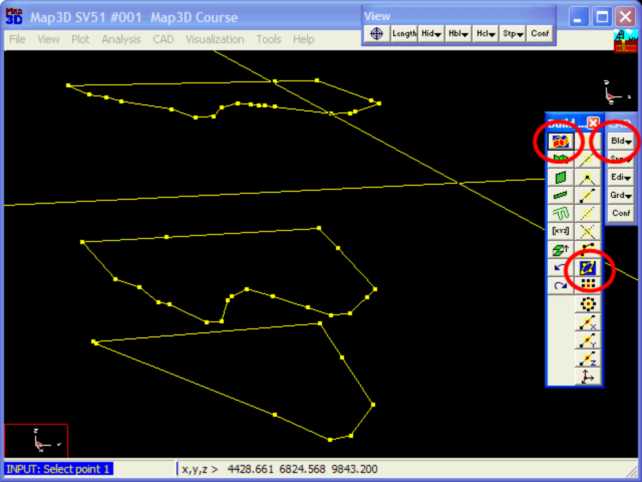642x482 pixels.
Task: Open the Analysis menu
Action: click(121, 39)
